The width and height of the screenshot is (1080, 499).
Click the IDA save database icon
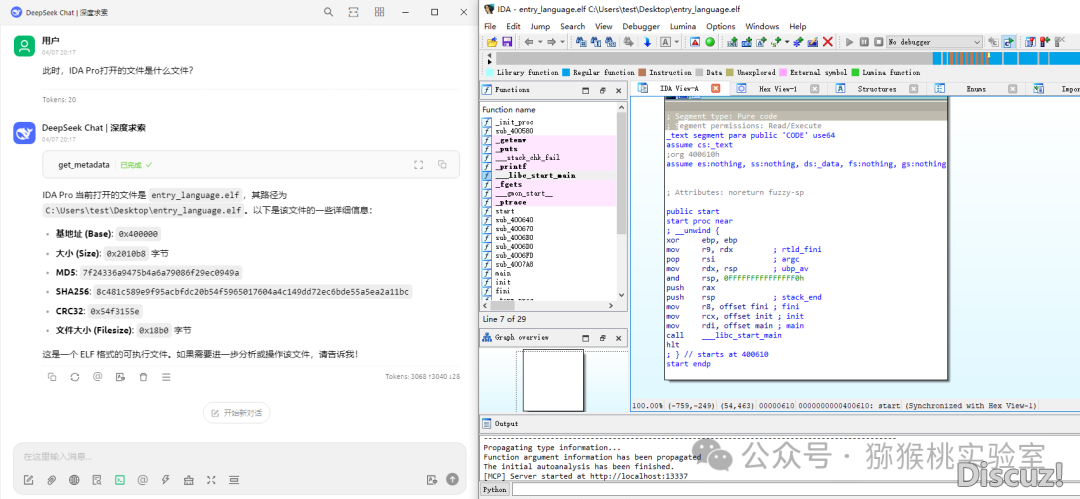click(506, 42)
